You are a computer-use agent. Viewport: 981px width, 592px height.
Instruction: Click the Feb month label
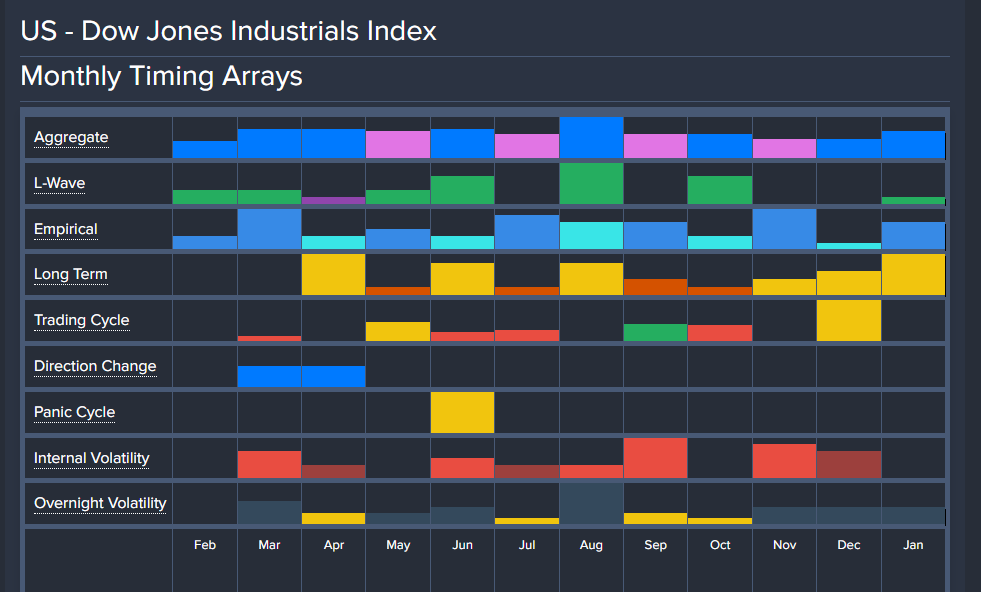[205, 545]
